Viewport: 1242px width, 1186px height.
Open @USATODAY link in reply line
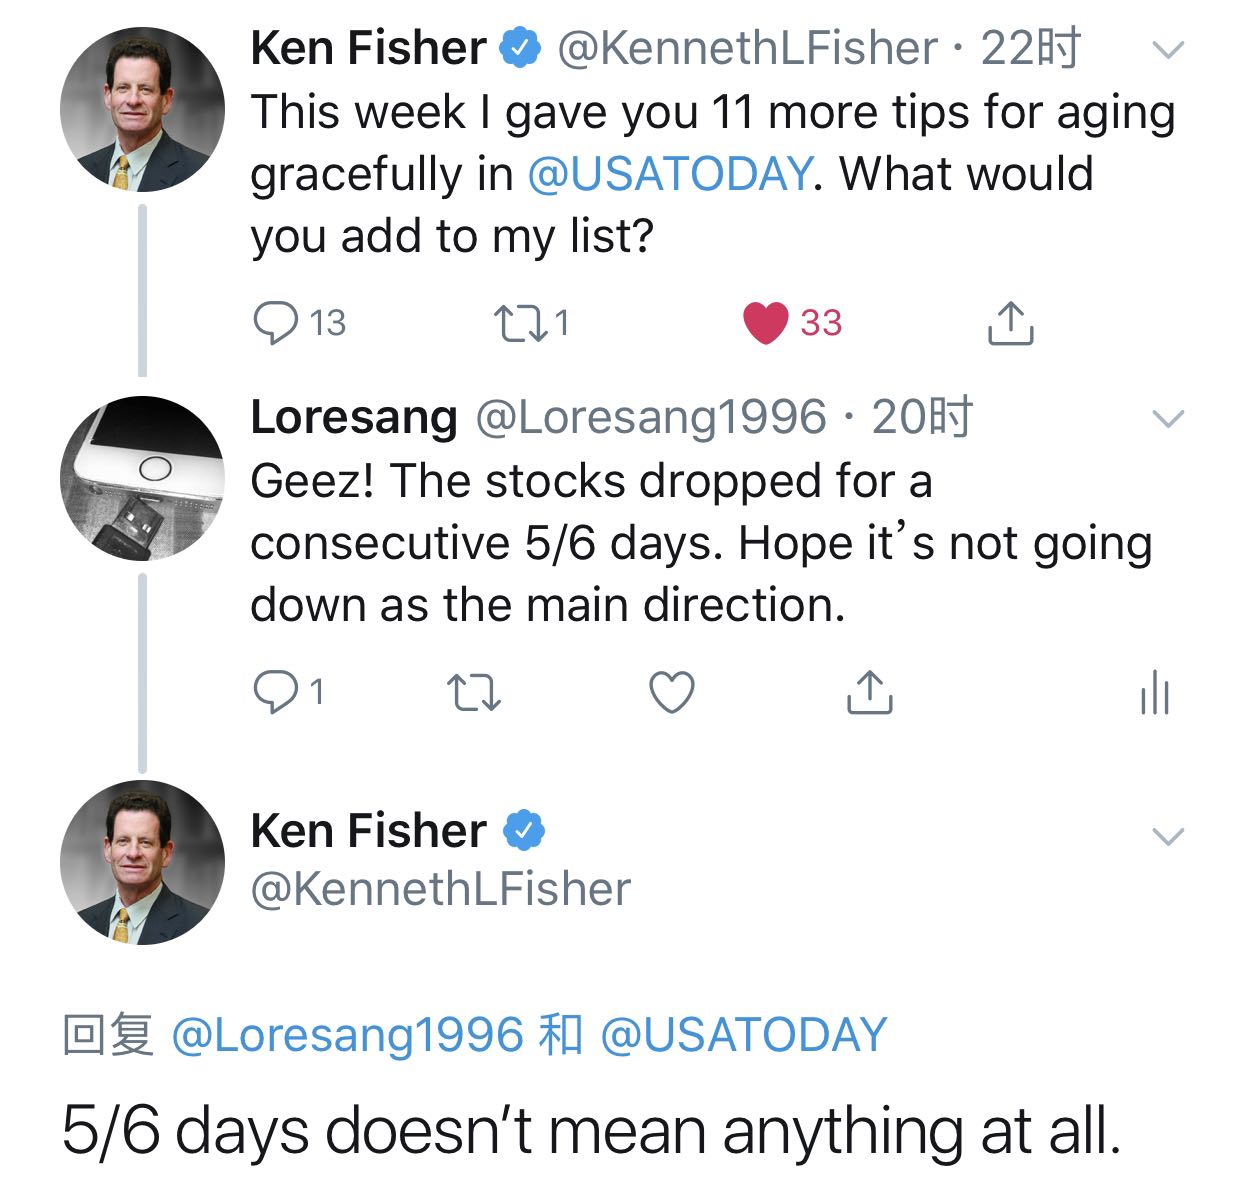[x=743, y=1034]
